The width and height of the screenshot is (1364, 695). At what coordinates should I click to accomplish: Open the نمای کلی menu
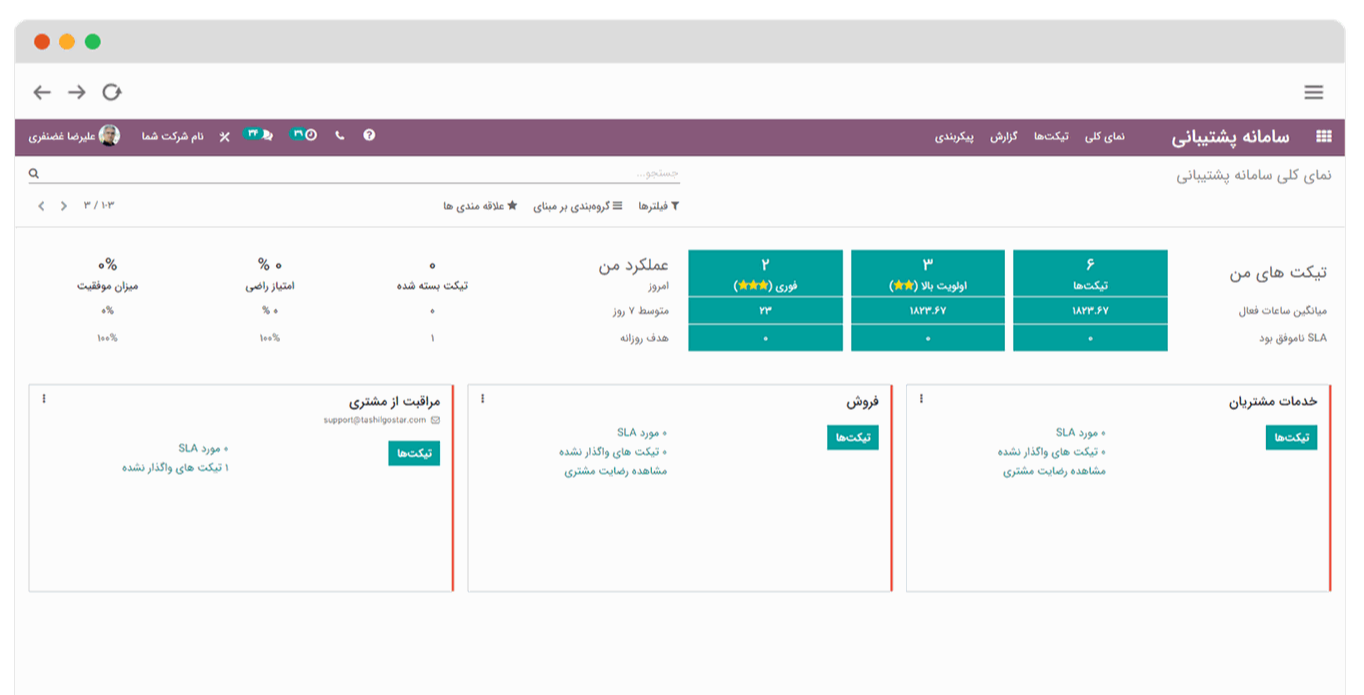(1105, 136)
